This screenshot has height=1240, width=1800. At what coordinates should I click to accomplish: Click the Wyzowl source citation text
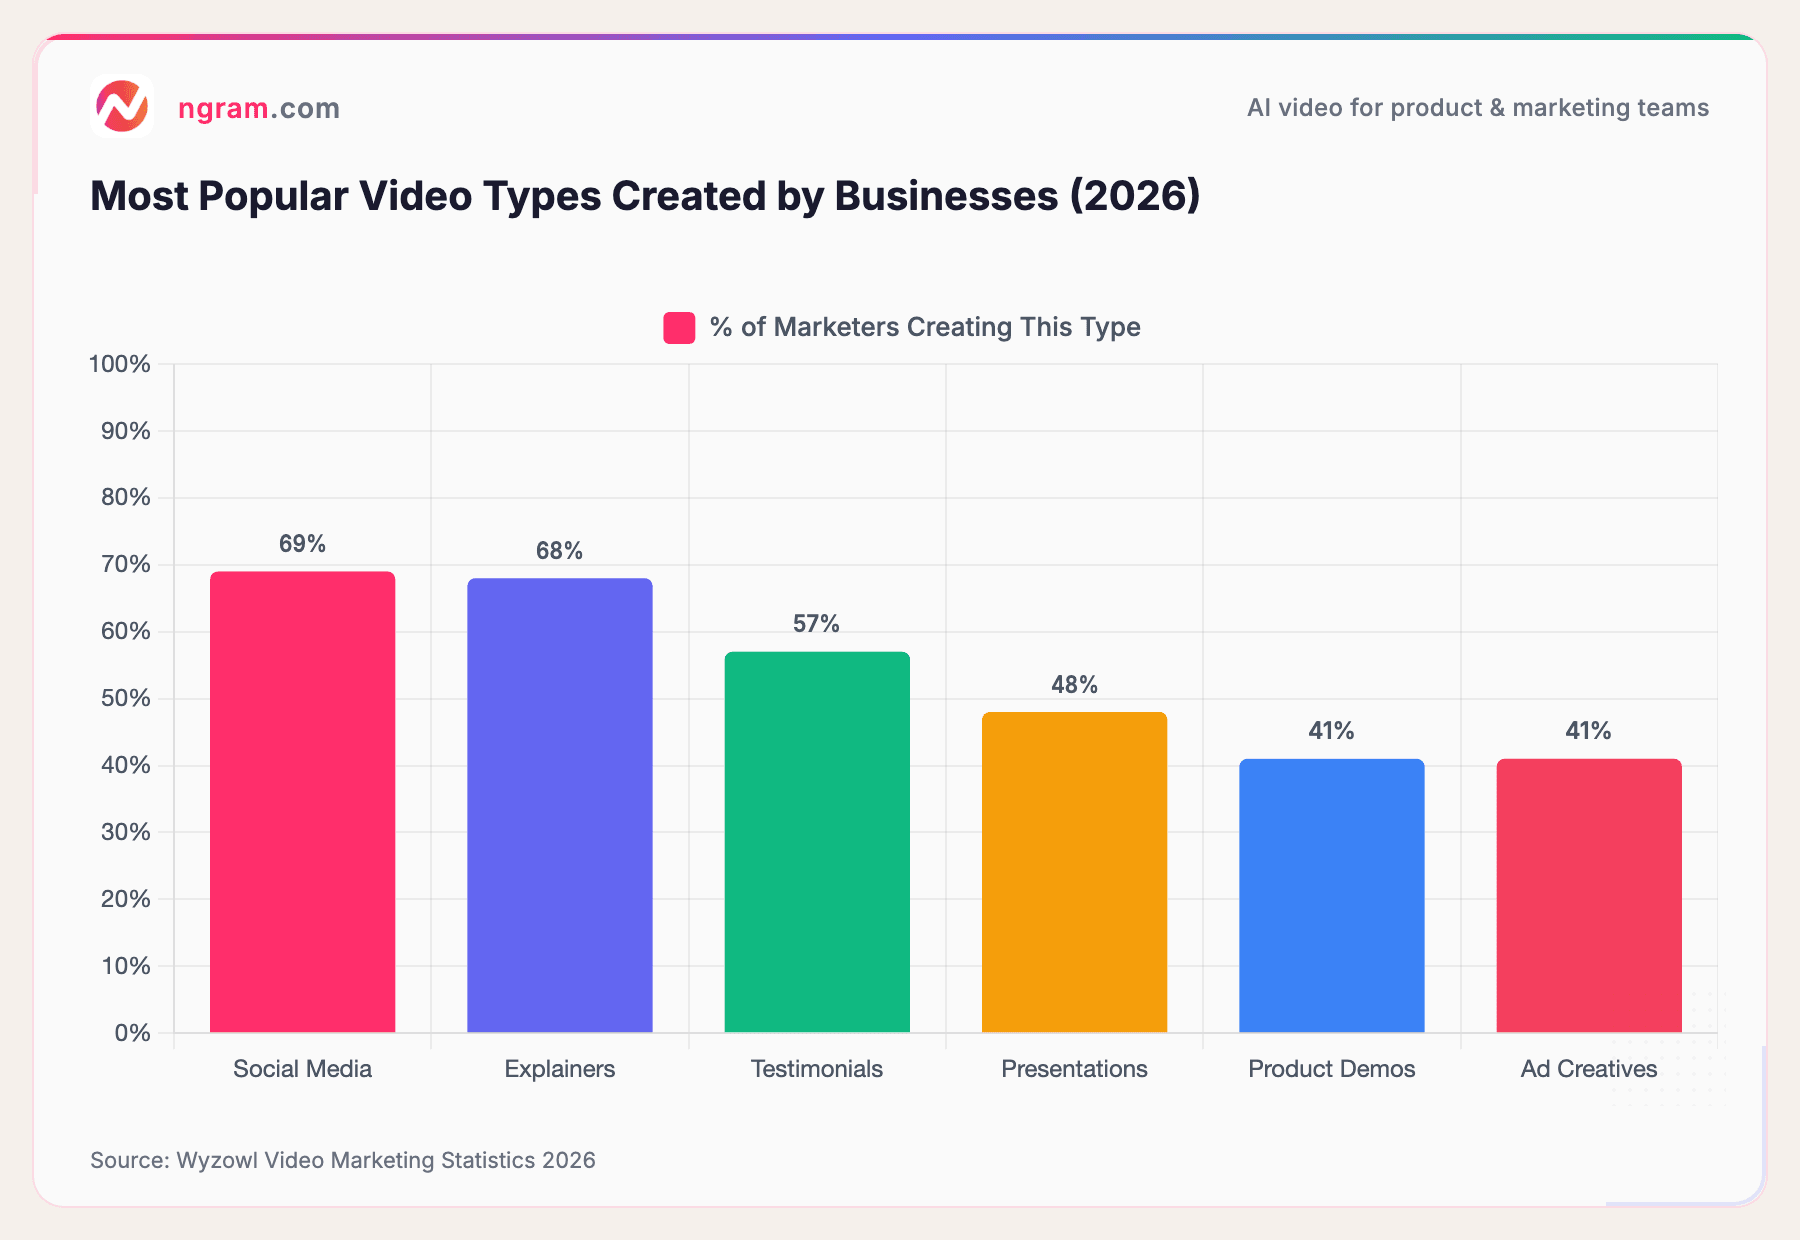342,1161
